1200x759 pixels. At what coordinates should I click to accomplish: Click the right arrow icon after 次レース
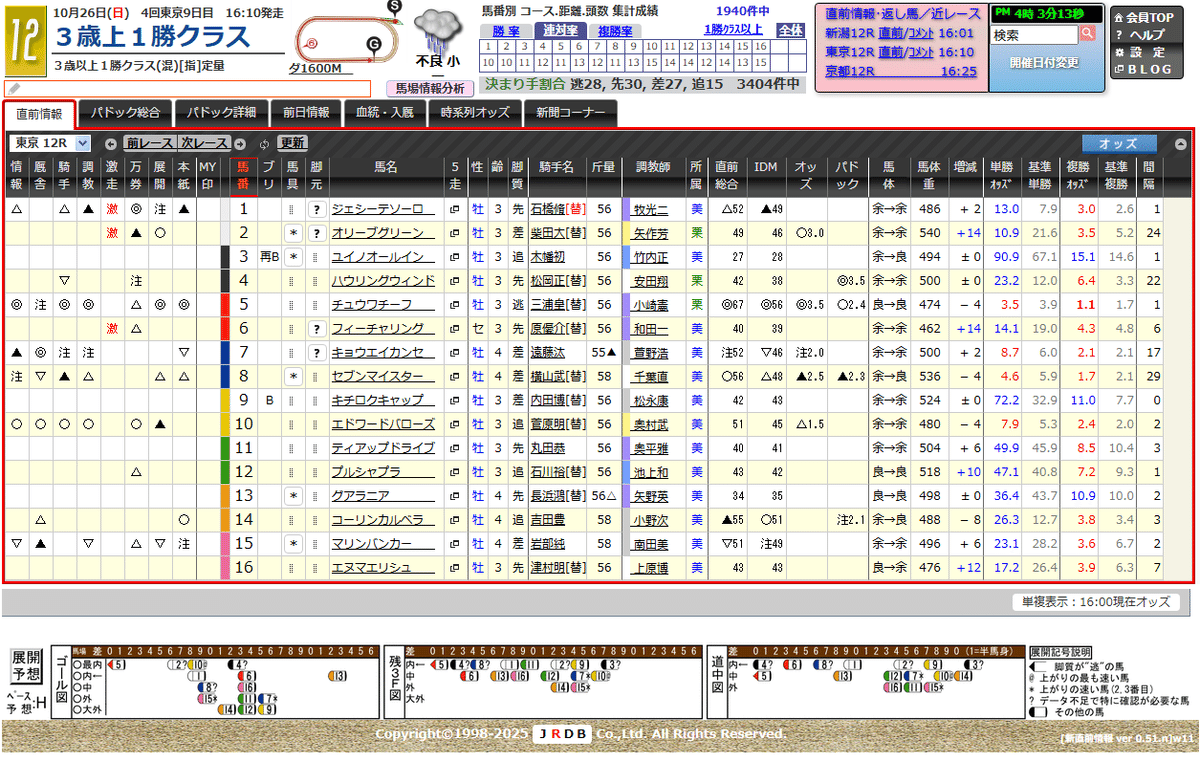(240, 143)
